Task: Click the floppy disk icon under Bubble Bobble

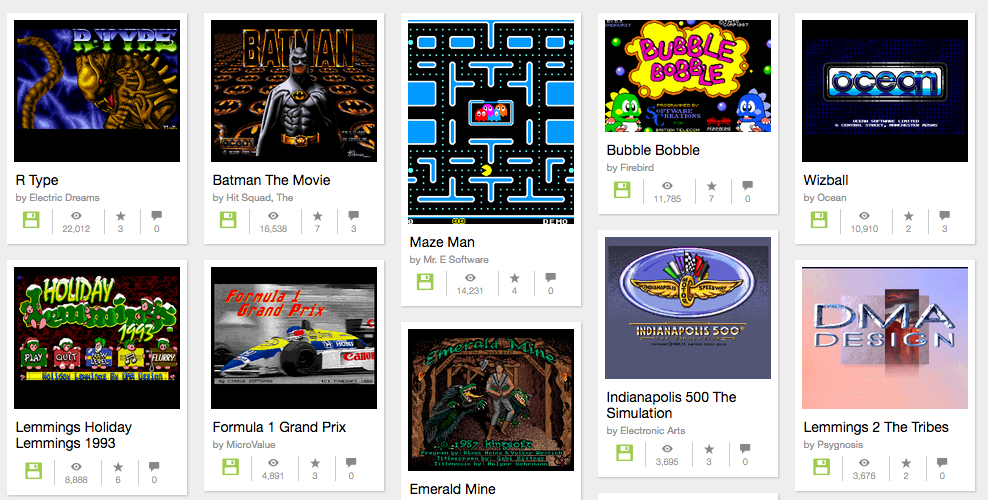Action: 622,190
